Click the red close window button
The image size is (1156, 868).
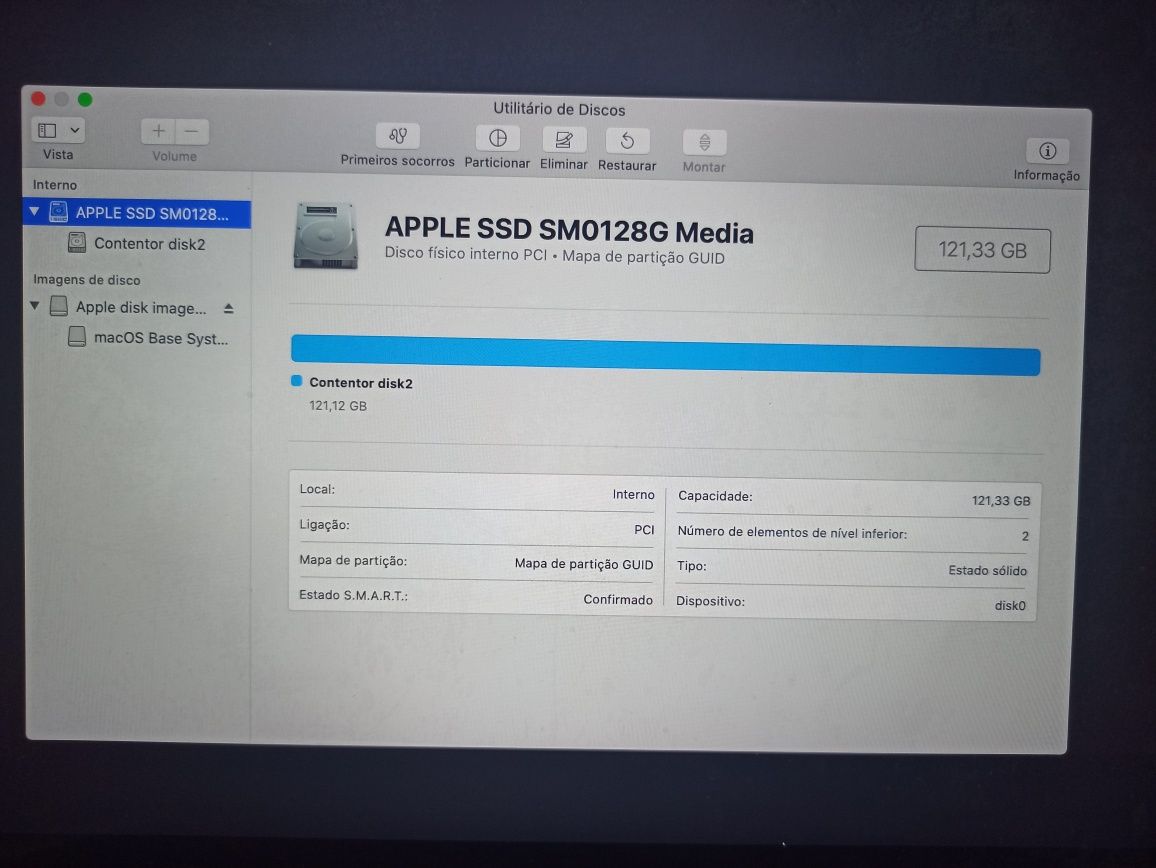coord(38,98)
